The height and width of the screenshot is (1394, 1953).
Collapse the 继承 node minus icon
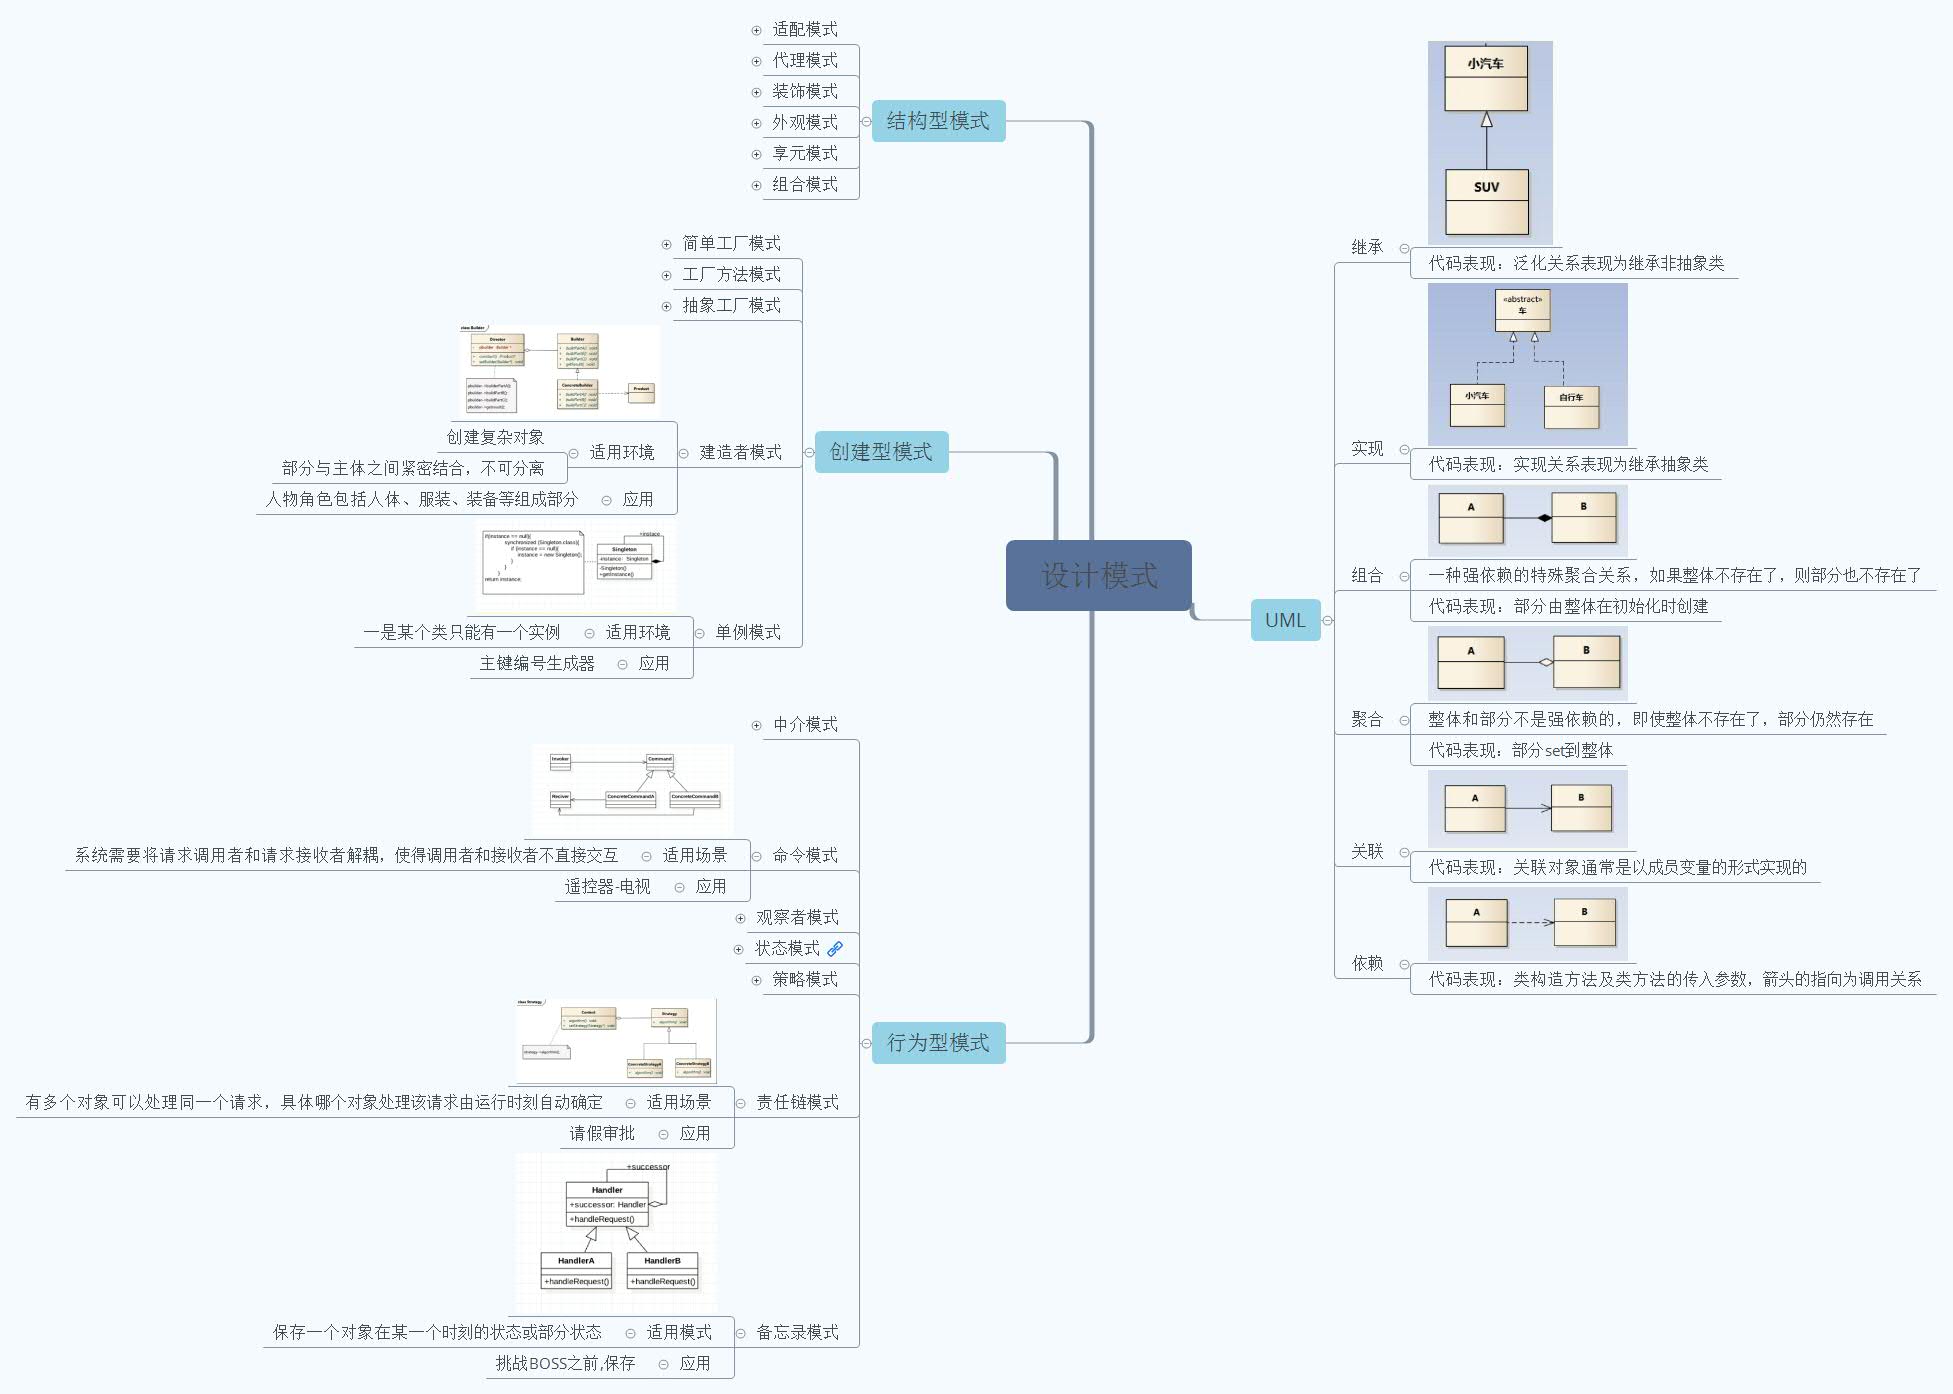[1404, 248]
